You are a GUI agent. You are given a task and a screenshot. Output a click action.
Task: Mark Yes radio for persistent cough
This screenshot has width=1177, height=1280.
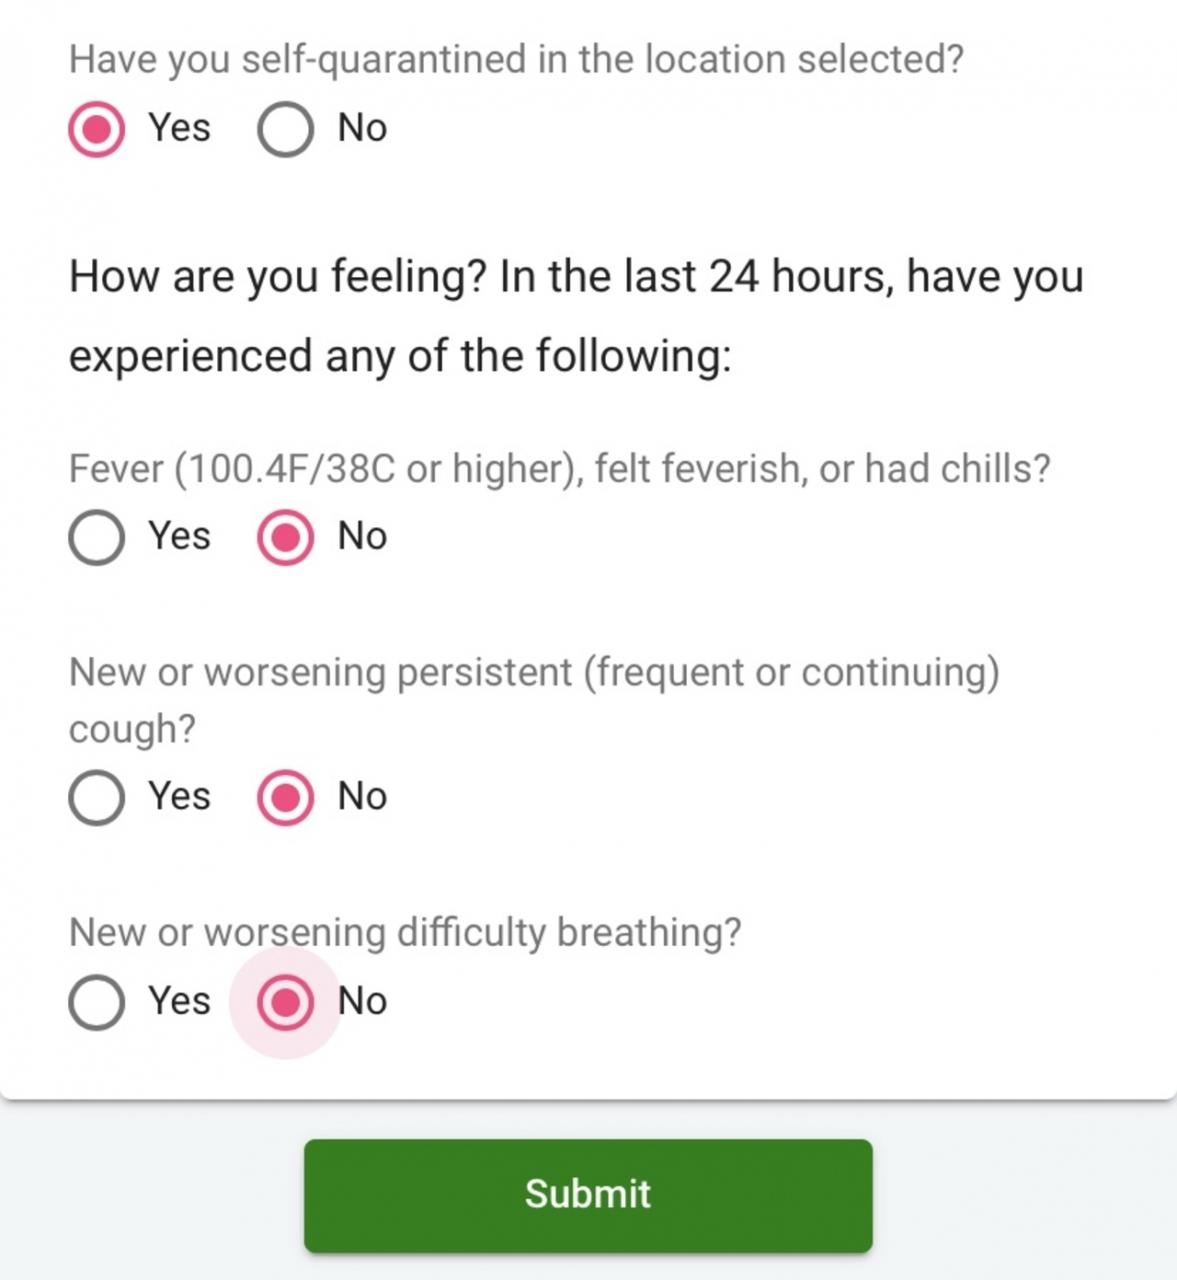97,797
